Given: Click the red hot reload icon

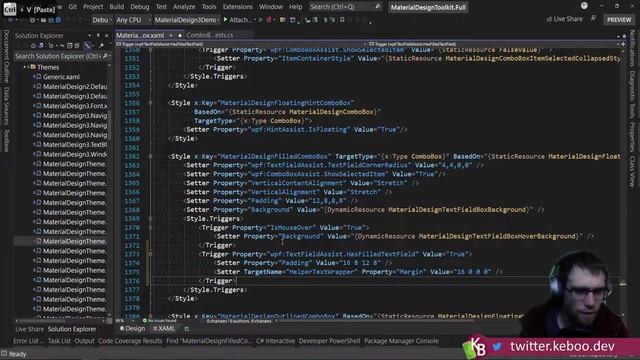Looking at the screenshot, I should [269, 20].
